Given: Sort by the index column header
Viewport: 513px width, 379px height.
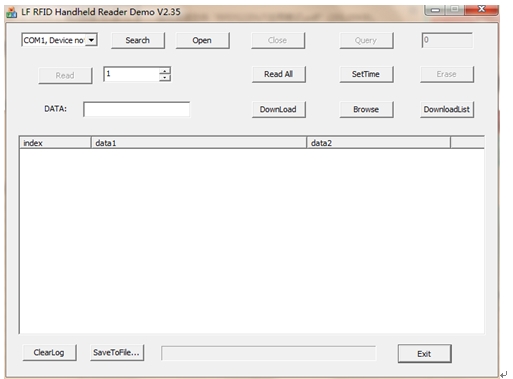Looking at the screenshot, I should coord(55,143).
